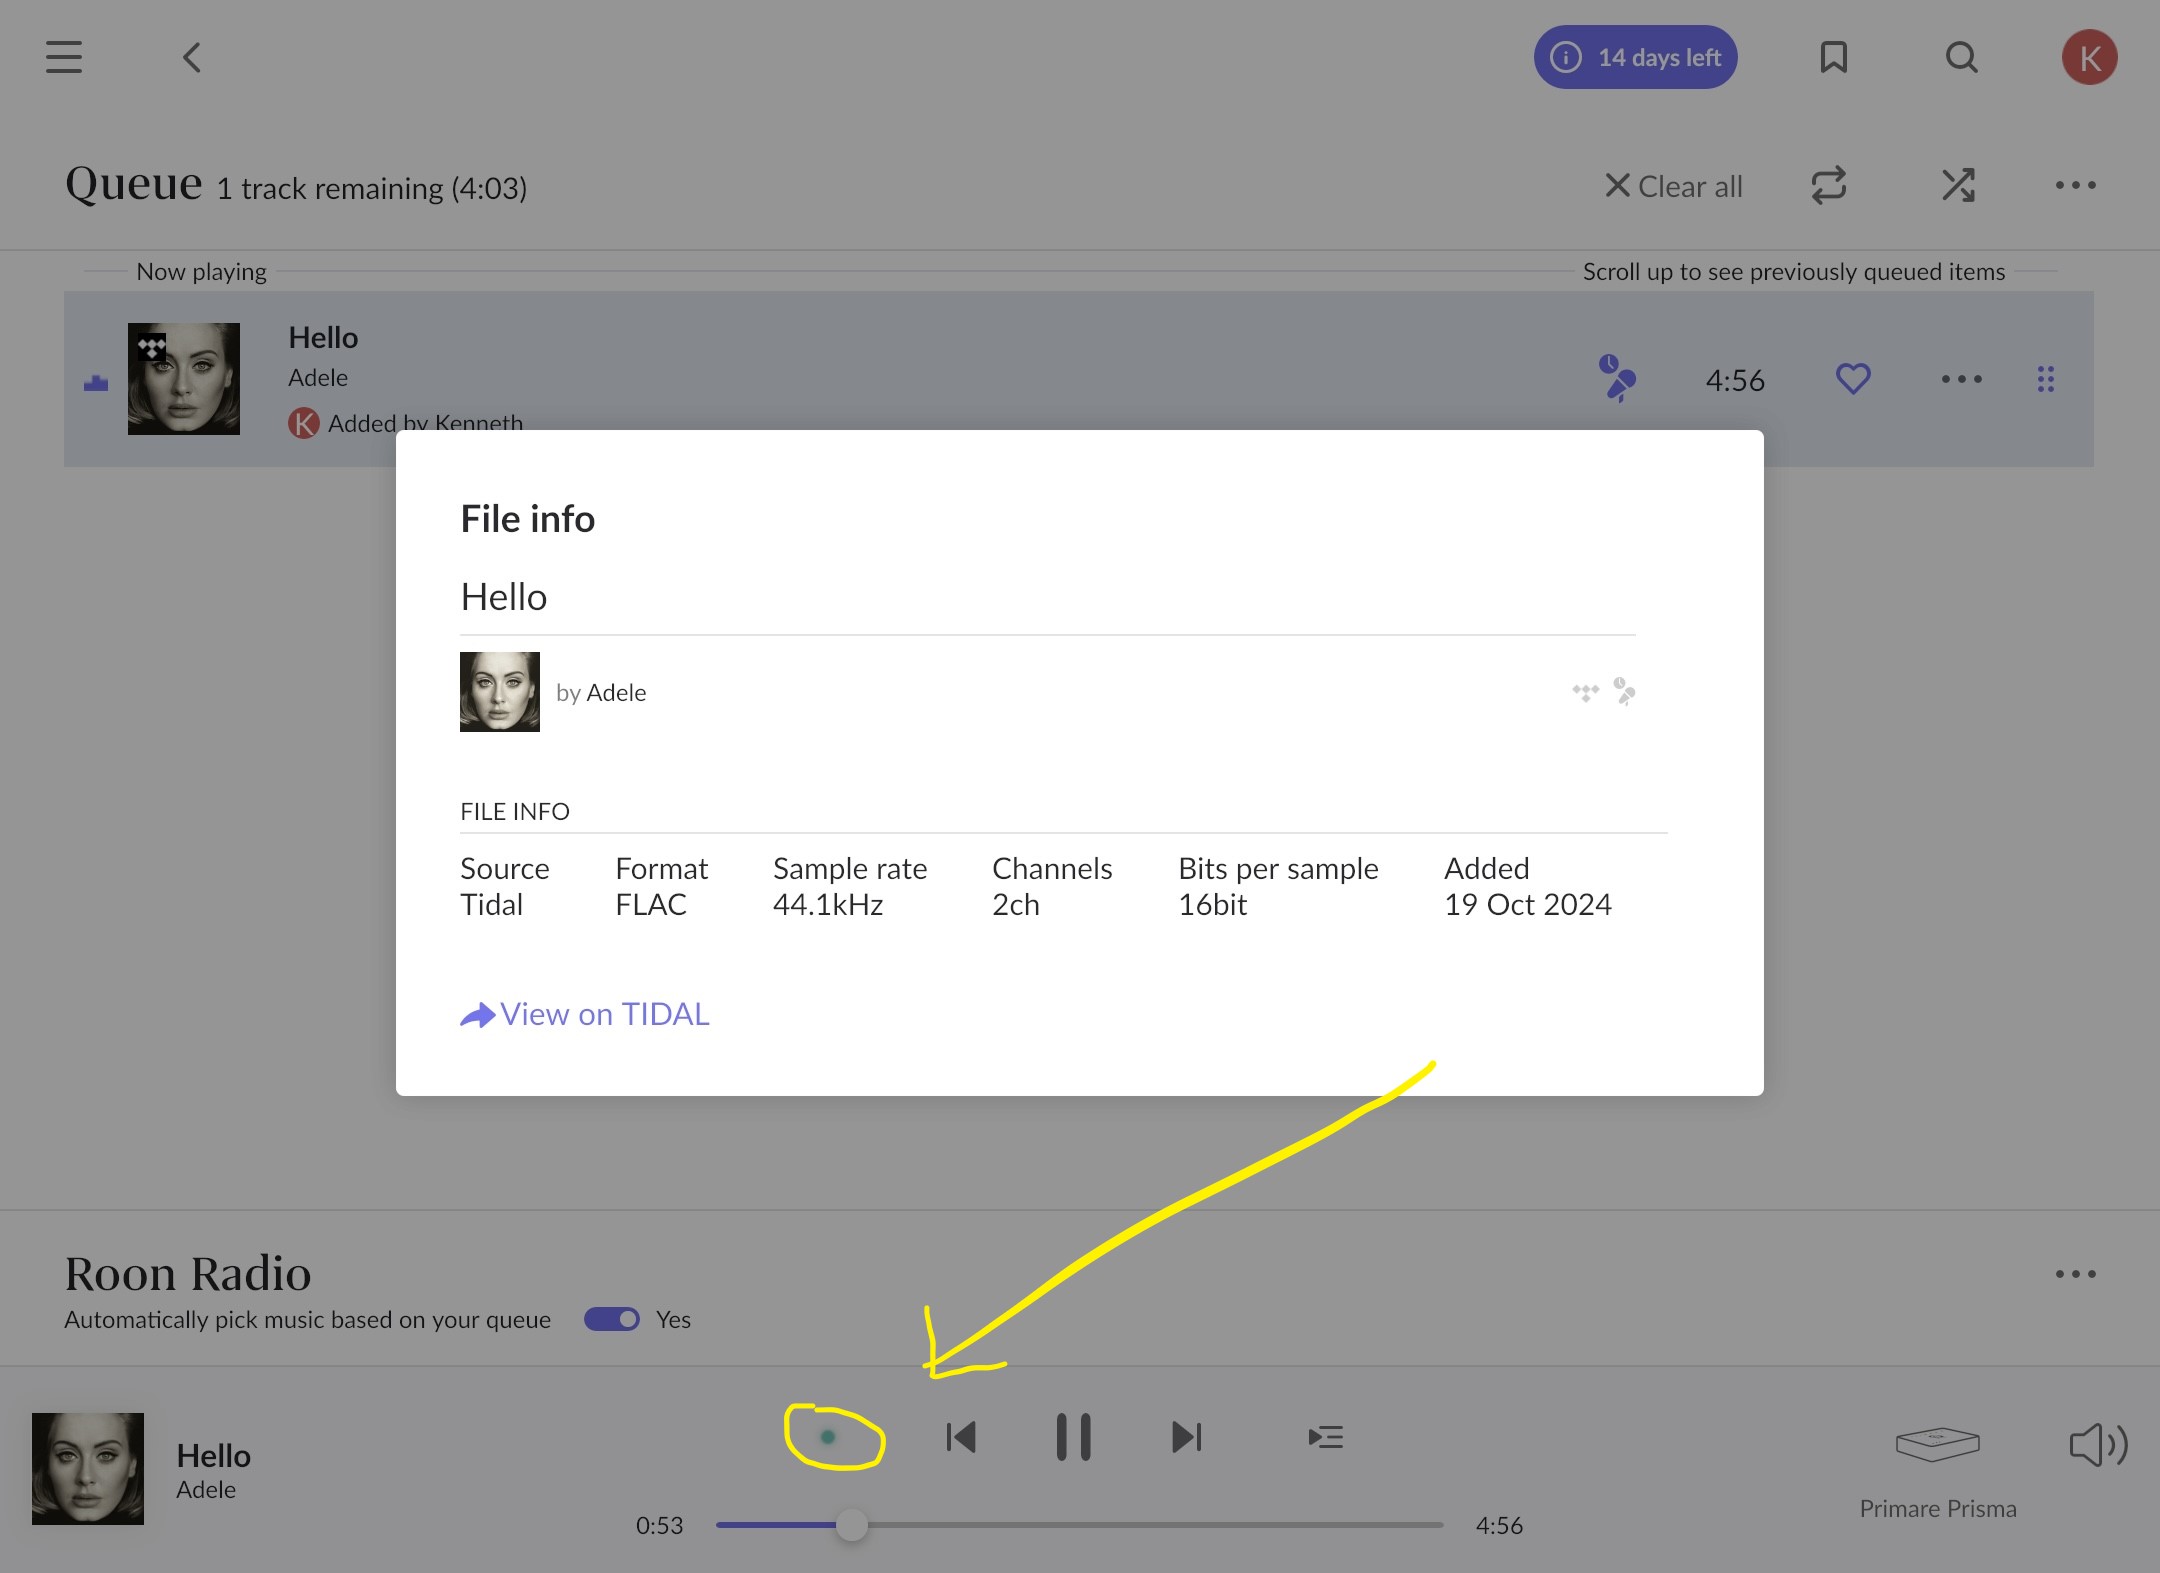Enable repeat mode for the queue
Screen dimensions: 2160x1573
tap(1828, 185)
